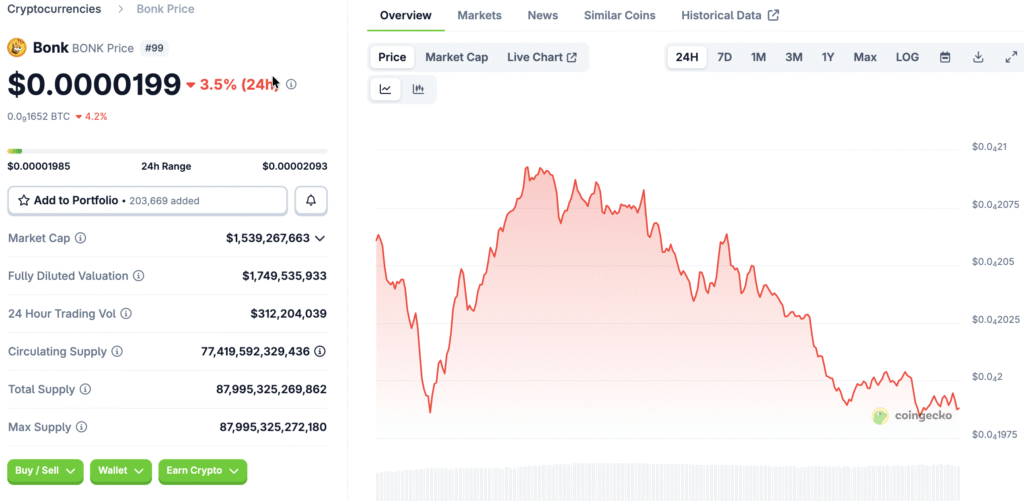Open the Similar Coins tab

point(620,15)
